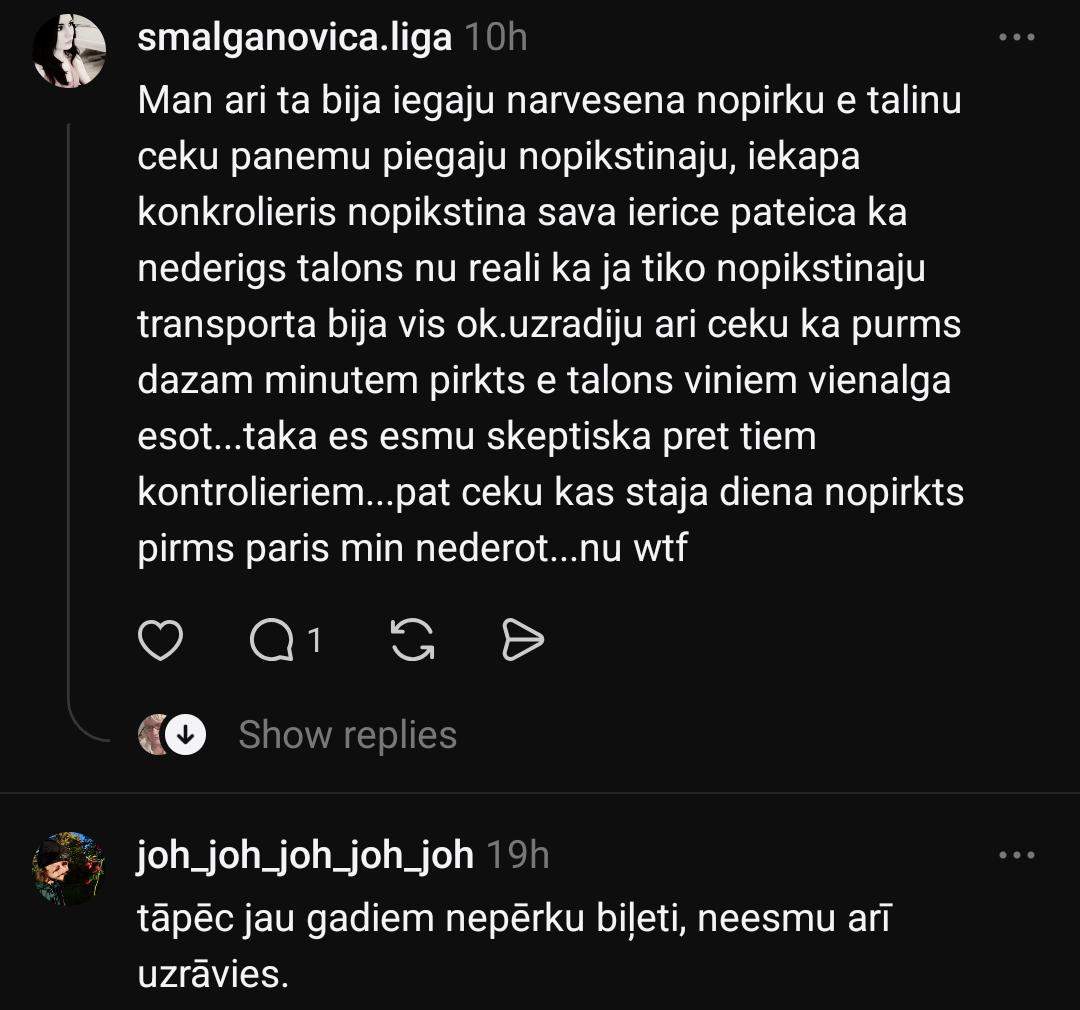Like the smalganovica.liga post with heart icon

[160, 641]
